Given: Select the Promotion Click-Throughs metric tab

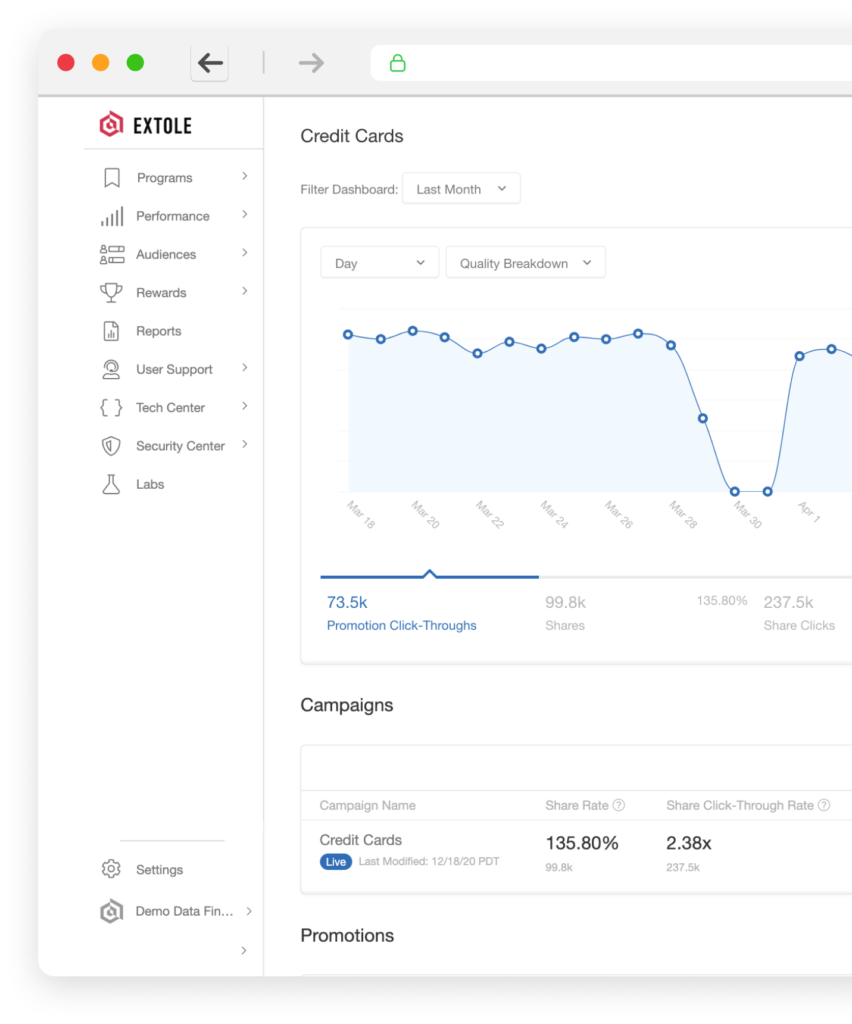Looking at the screenshot, I should [401, 613].
